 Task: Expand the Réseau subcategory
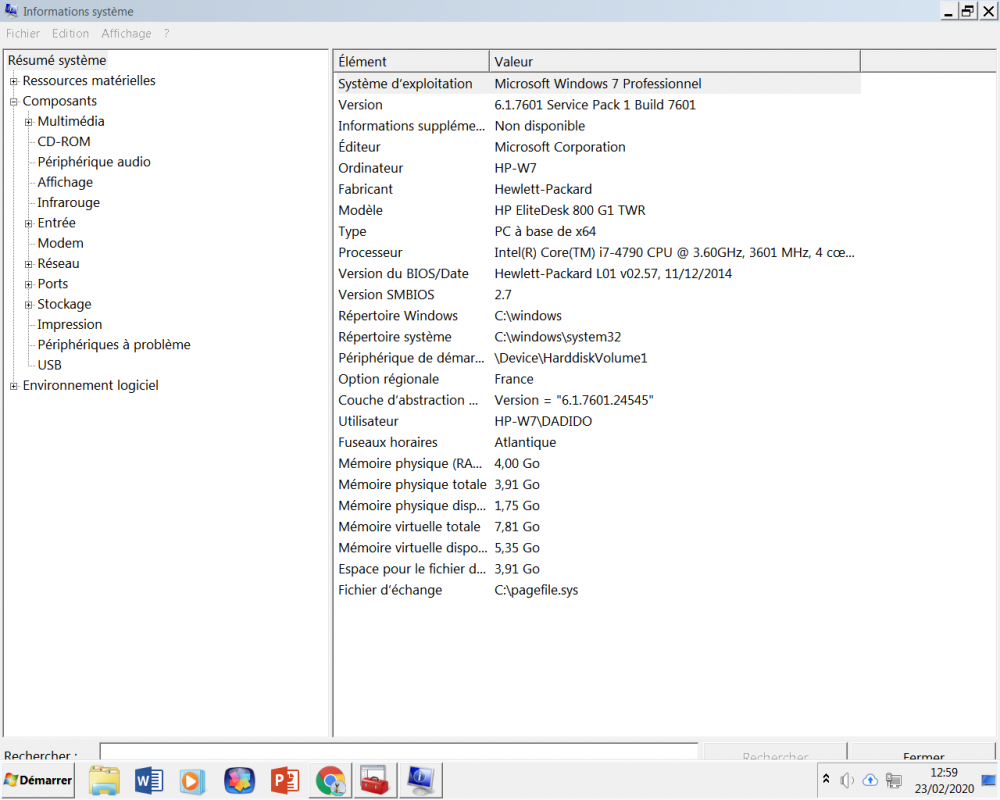[29, 264]
